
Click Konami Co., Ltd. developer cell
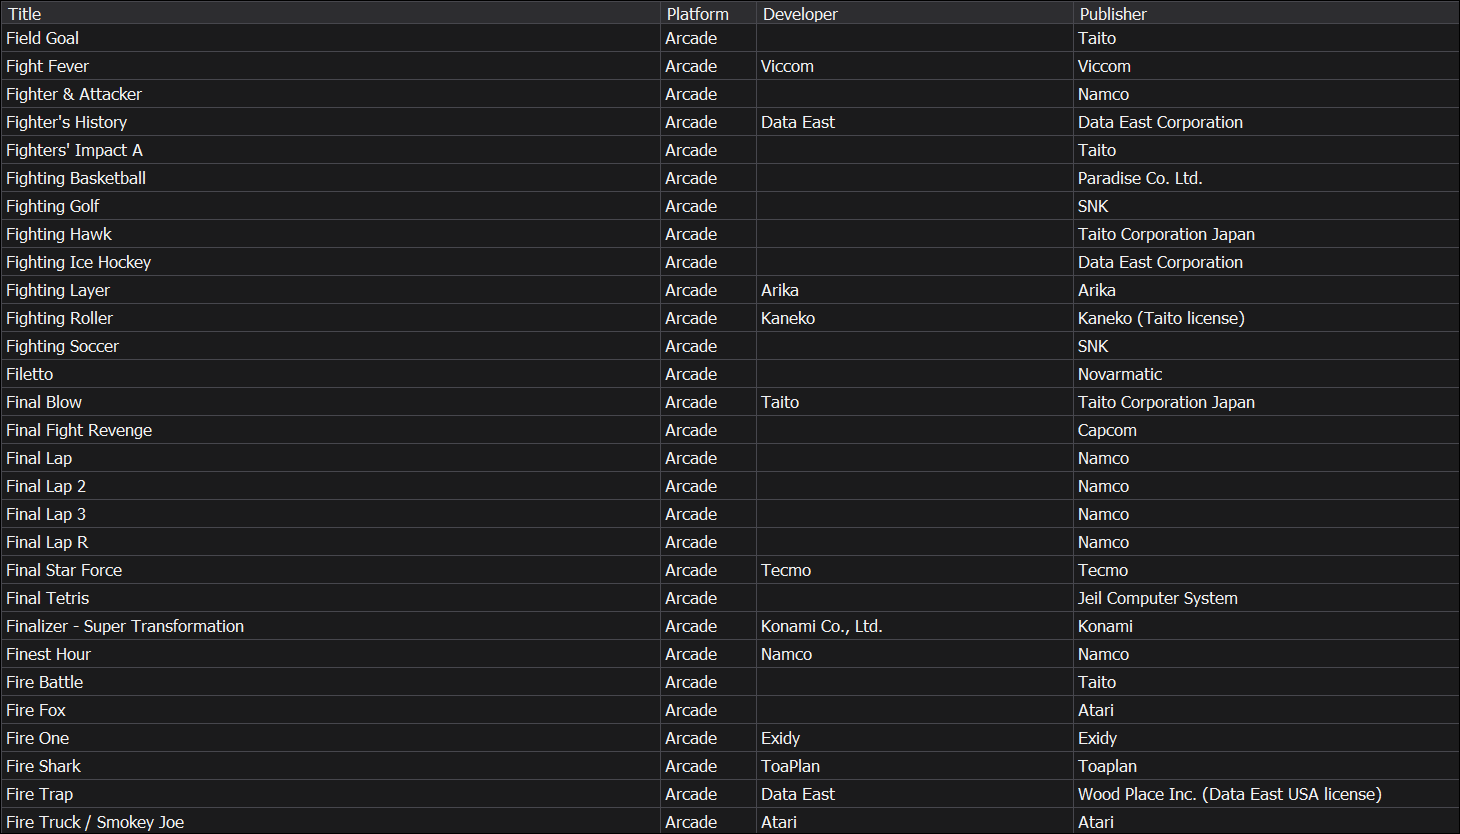tap(822, 626)
